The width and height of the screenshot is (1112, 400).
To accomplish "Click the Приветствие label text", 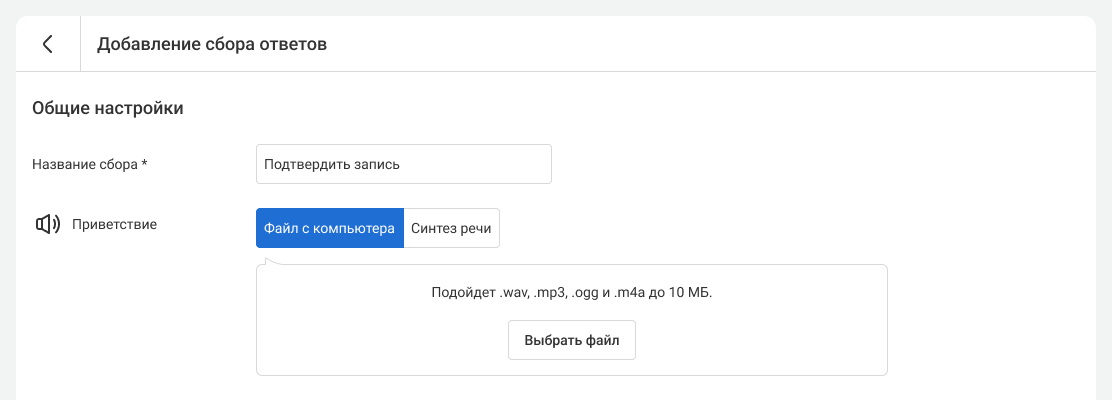I will tap(114, 224).
